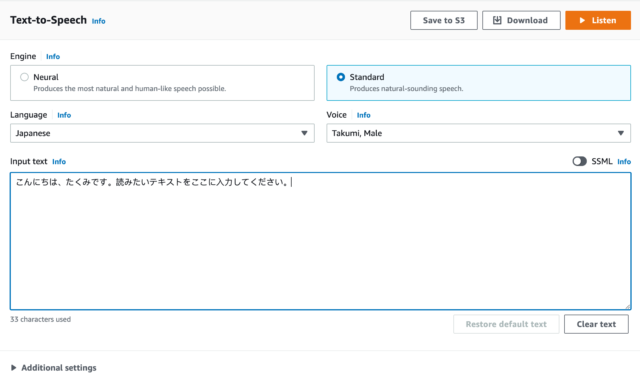Image resolution: width=640 pixels, height=382 pixels.
Task: Click the Language dropdown arrow icon
Action: 304,133
